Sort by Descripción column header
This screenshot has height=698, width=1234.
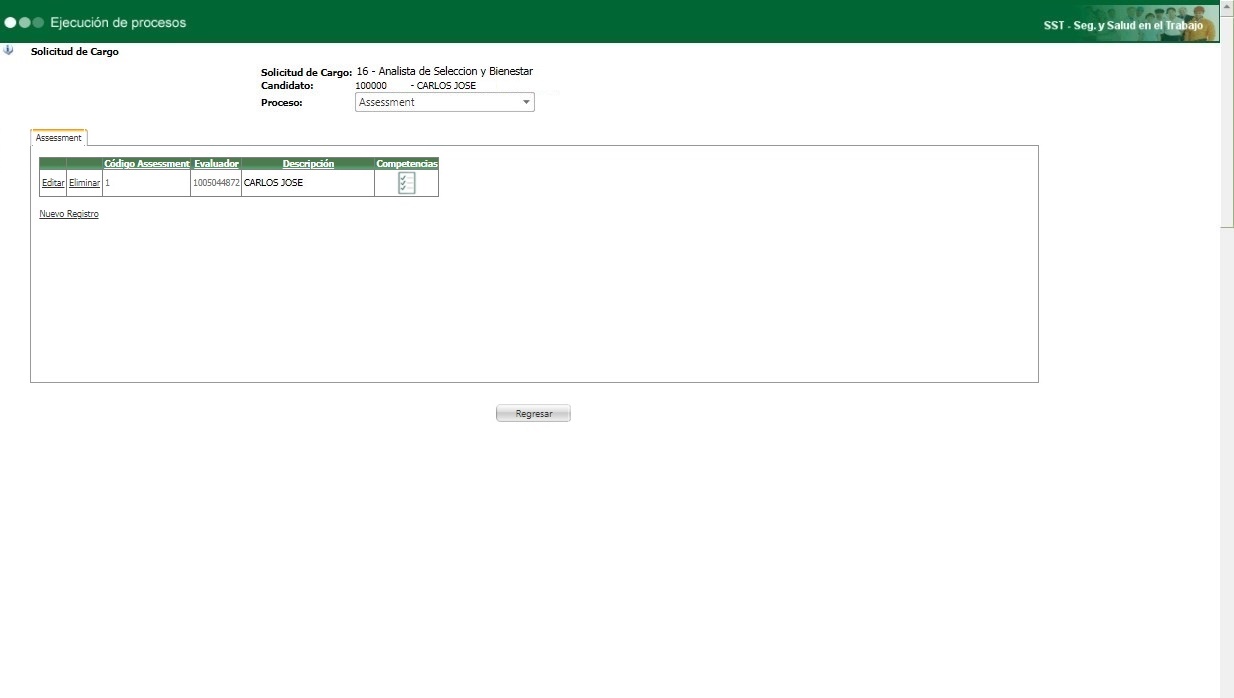308,164
